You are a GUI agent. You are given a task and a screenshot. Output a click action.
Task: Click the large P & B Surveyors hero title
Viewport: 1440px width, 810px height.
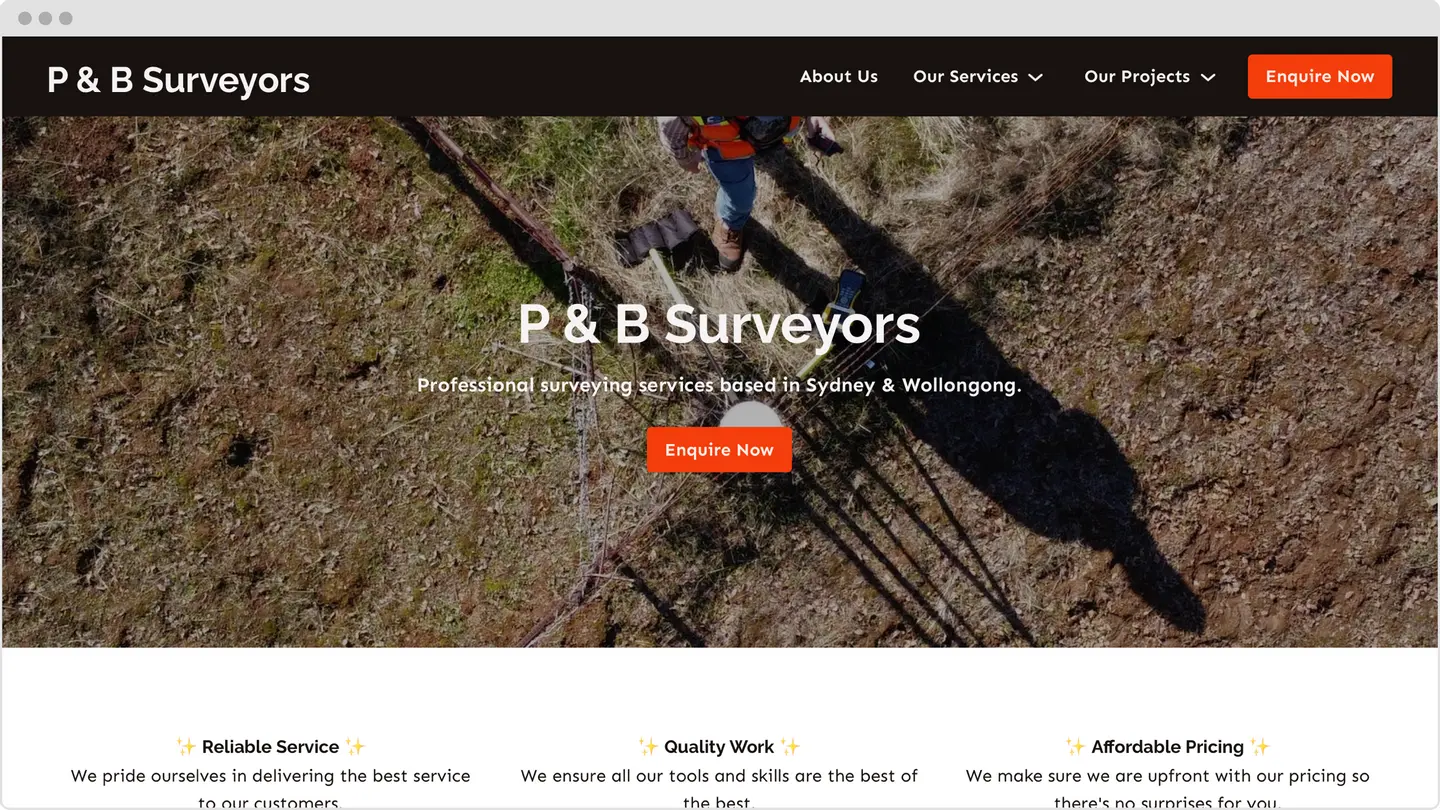[719, 325]
